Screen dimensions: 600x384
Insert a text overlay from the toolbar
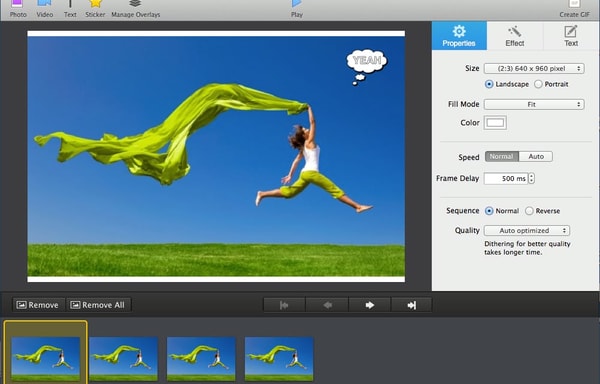tap(70, 9)
